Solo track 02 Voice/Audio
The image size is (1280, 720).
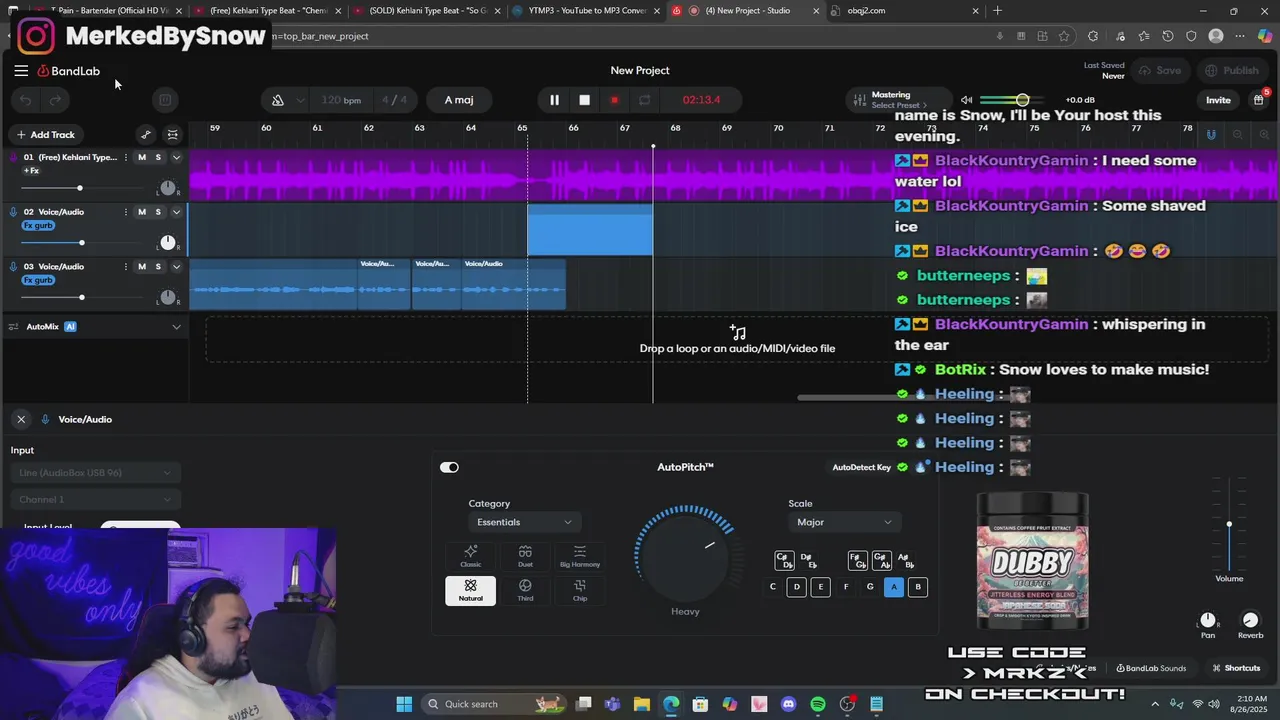158,212
